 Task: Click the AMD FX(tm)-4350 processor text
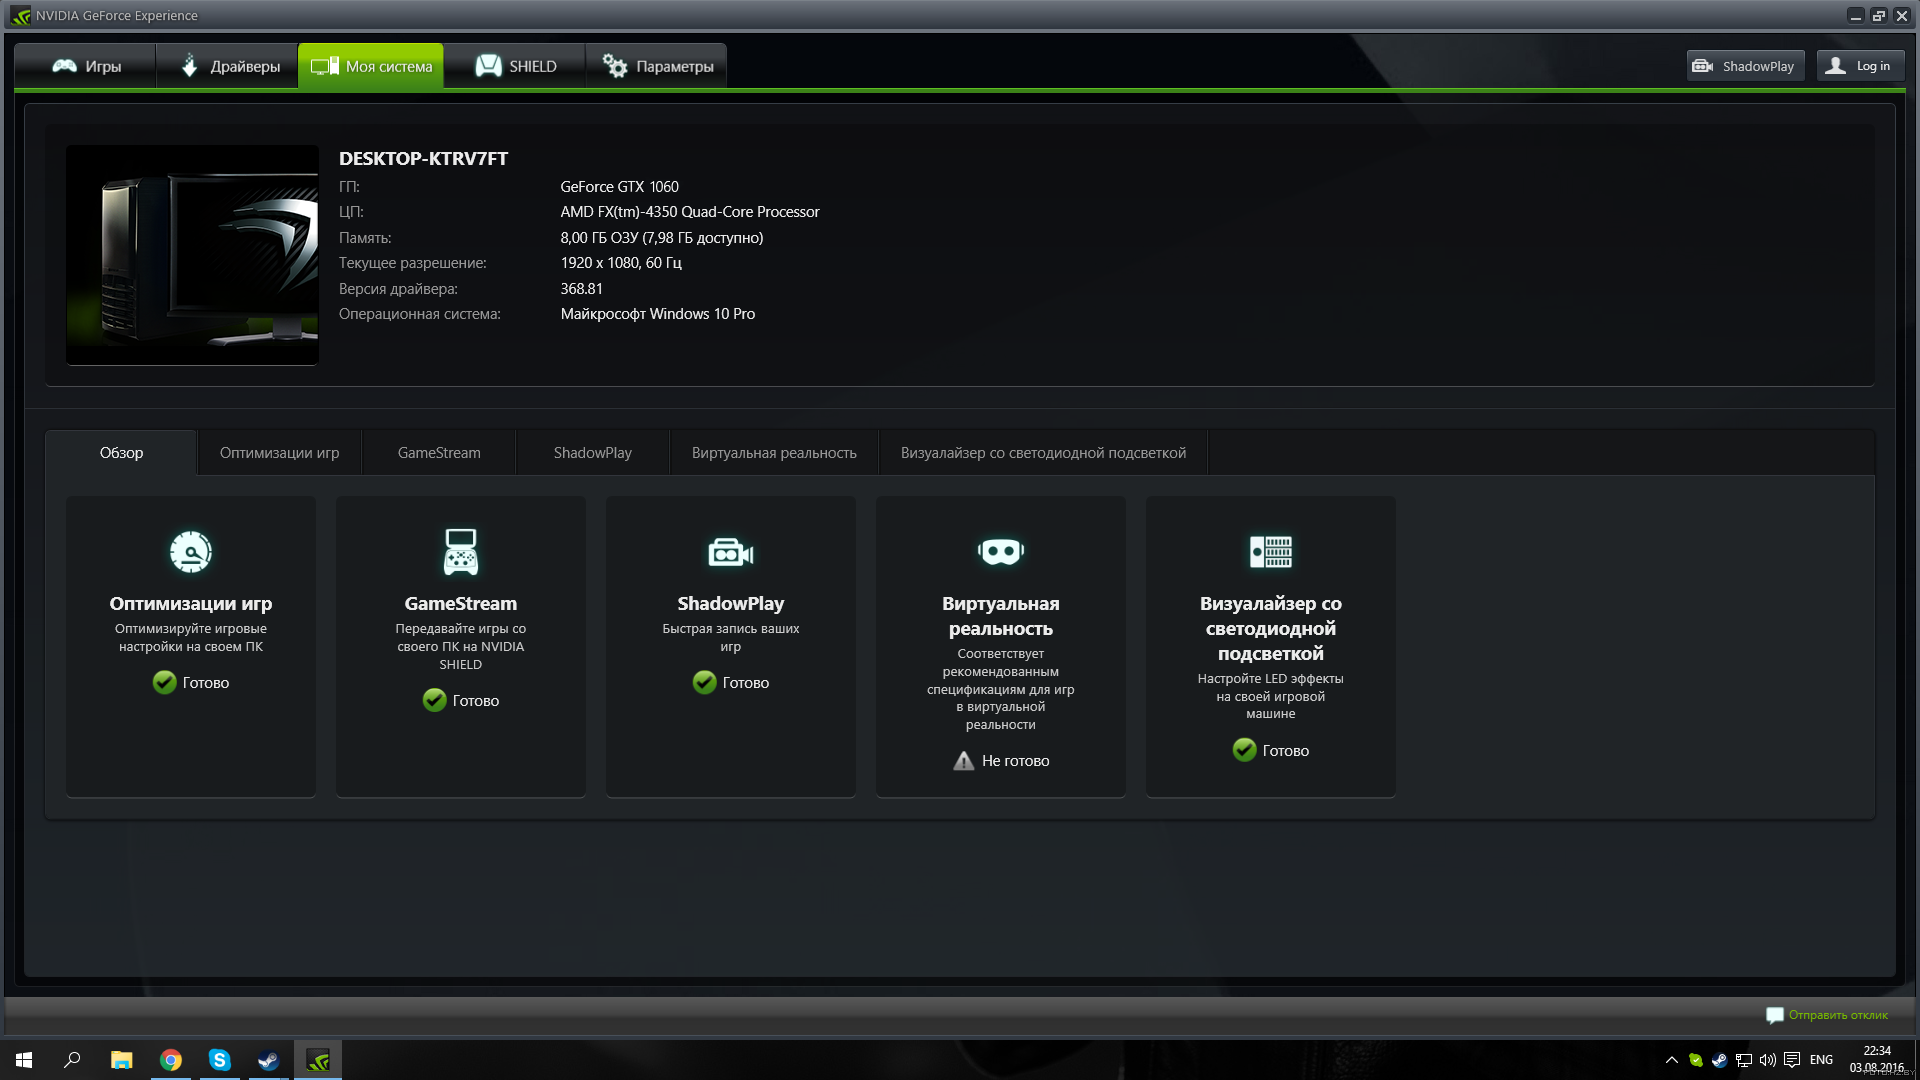pyautogui.click(x=689, y=212)
